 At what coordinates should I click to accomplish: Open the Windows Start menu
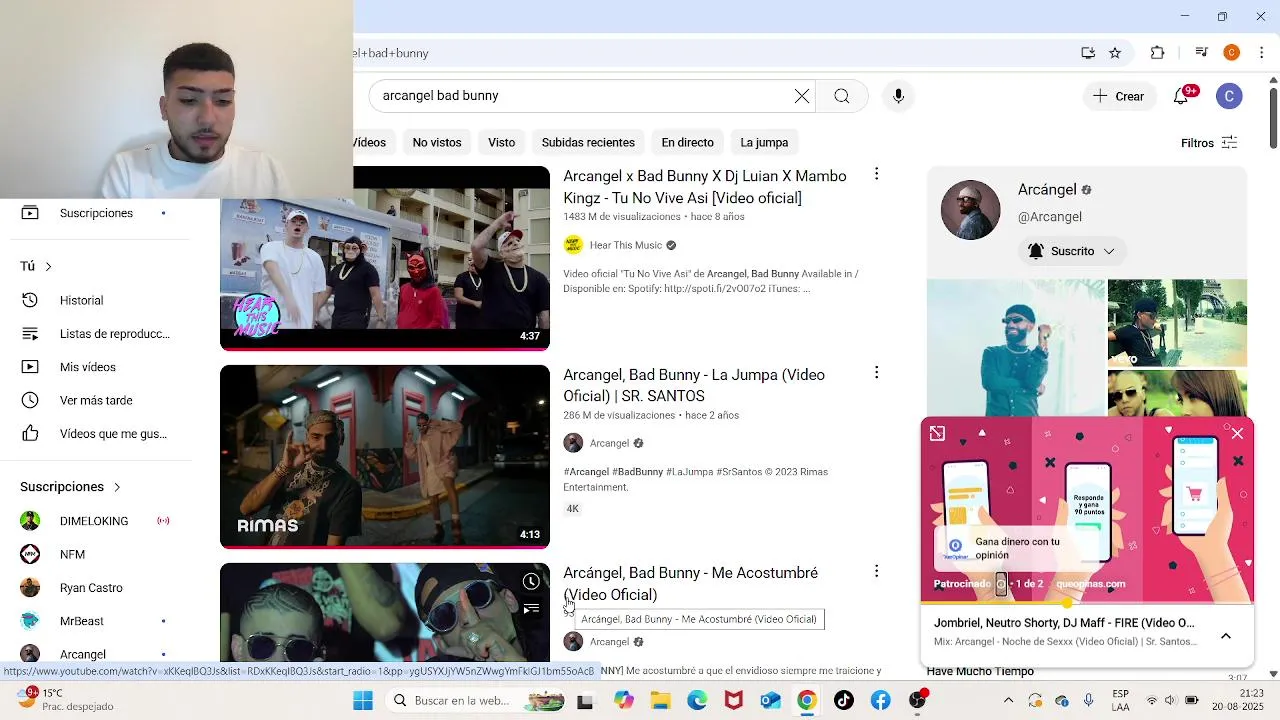[x=362, y=700]
